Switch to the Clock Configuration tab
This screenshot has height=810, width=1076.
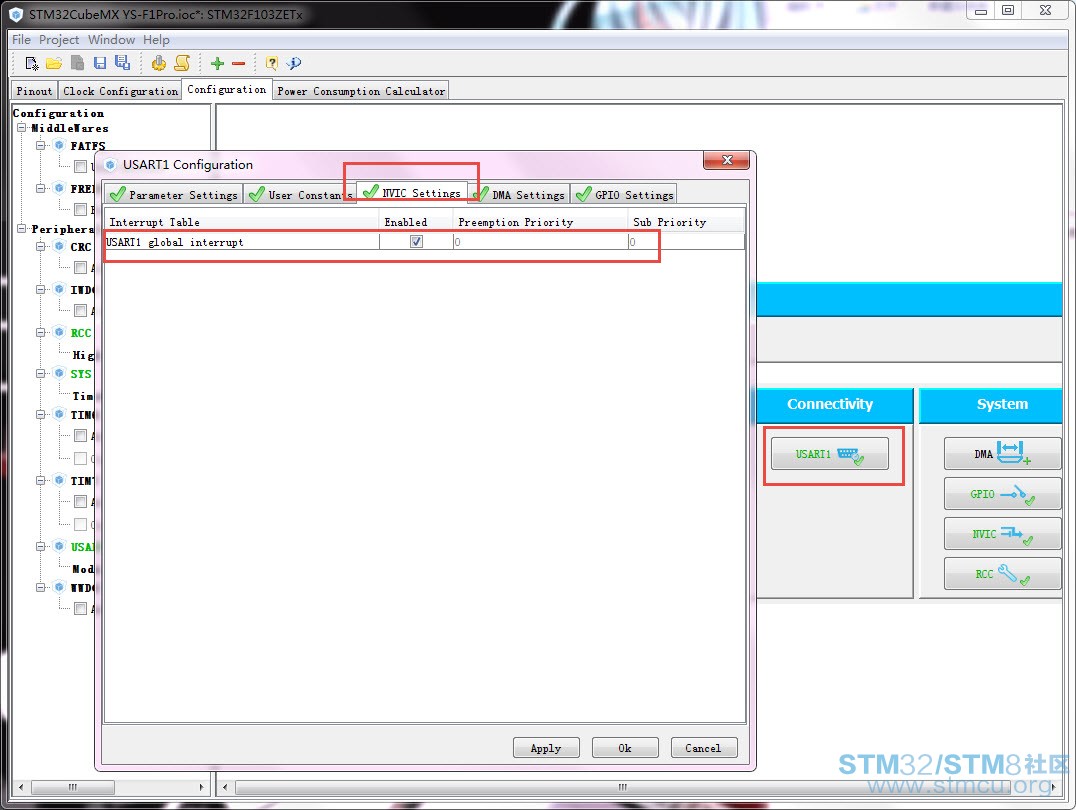(120, 91)
